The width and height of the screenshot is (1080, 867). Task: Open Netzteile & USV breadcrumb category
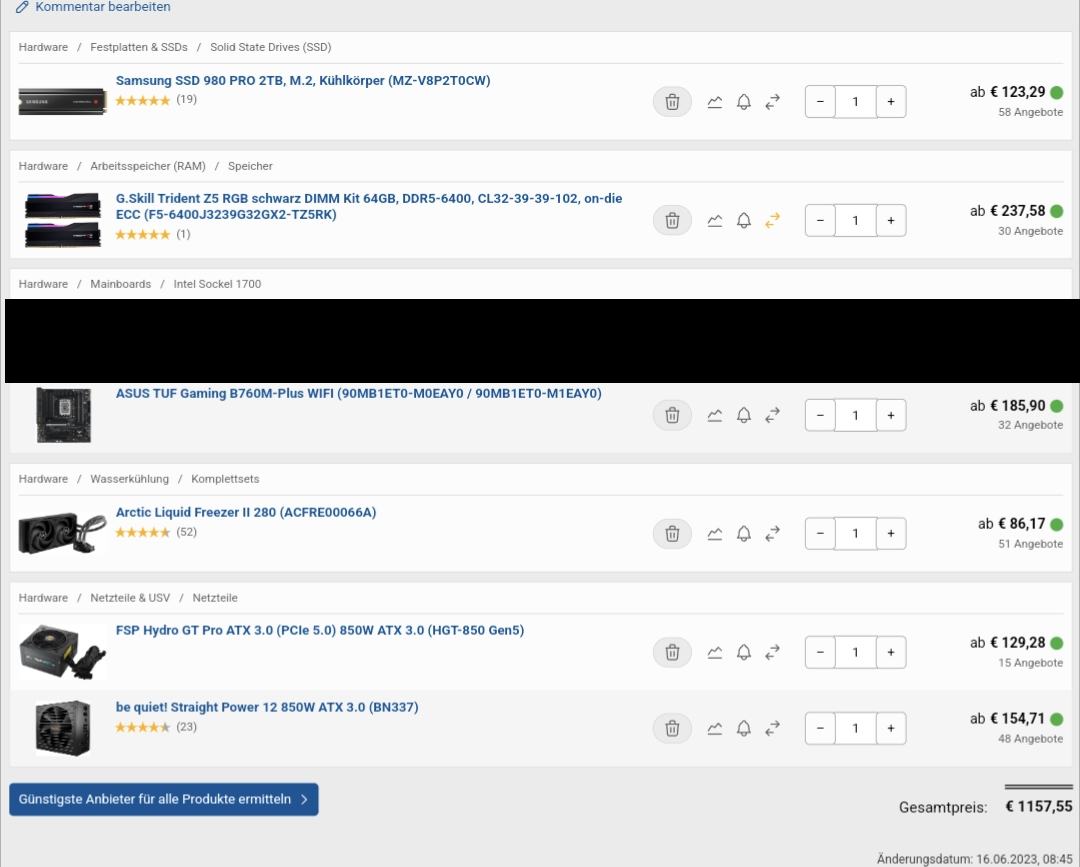point(130,598)
